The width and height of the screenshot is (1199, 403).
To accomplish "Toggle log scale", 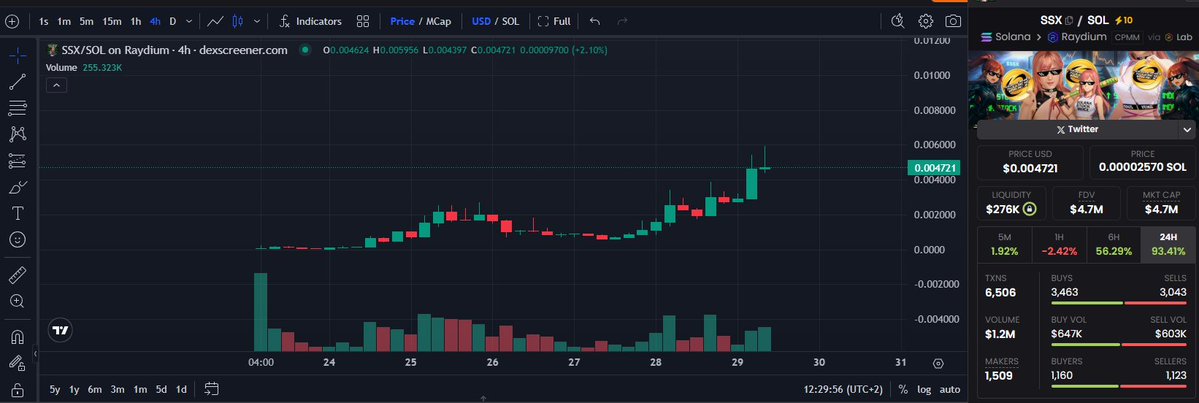I will click(x=924, y=389).
